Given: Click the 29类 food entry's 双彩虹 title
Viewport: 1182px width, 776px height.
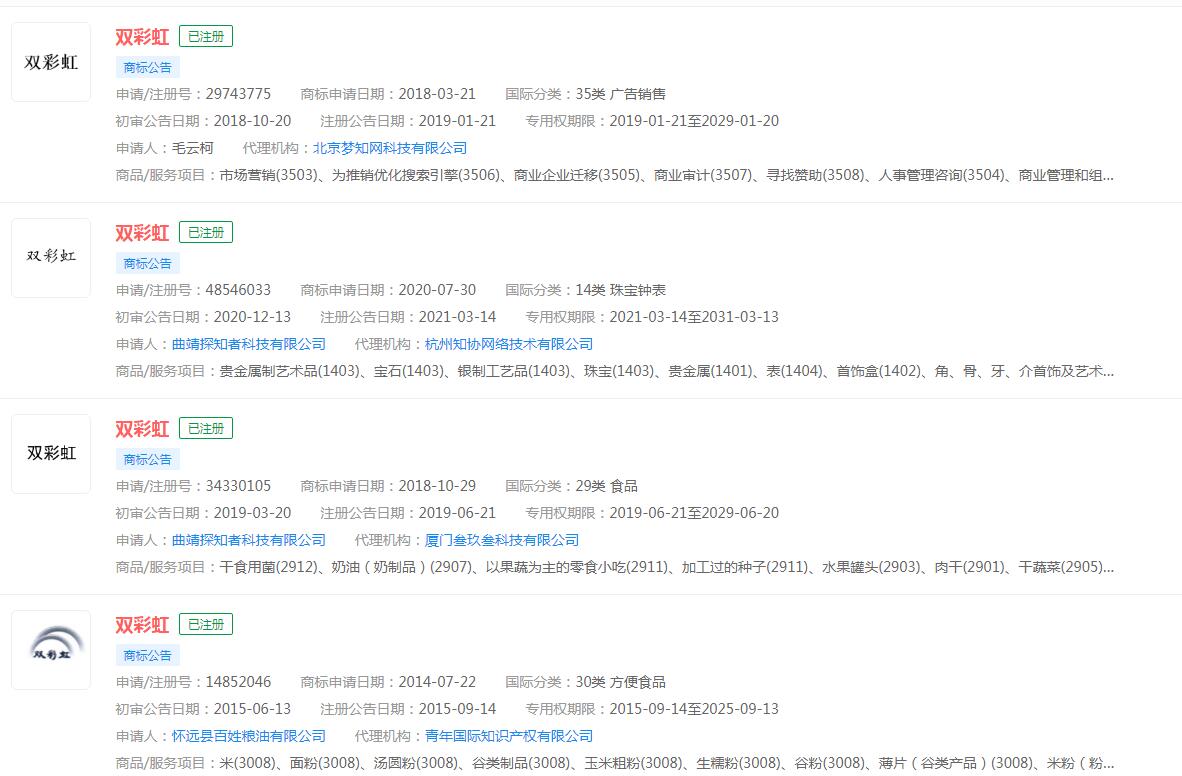Looking at the screenshot, I should pyautogui.click(x=142, y=429).
